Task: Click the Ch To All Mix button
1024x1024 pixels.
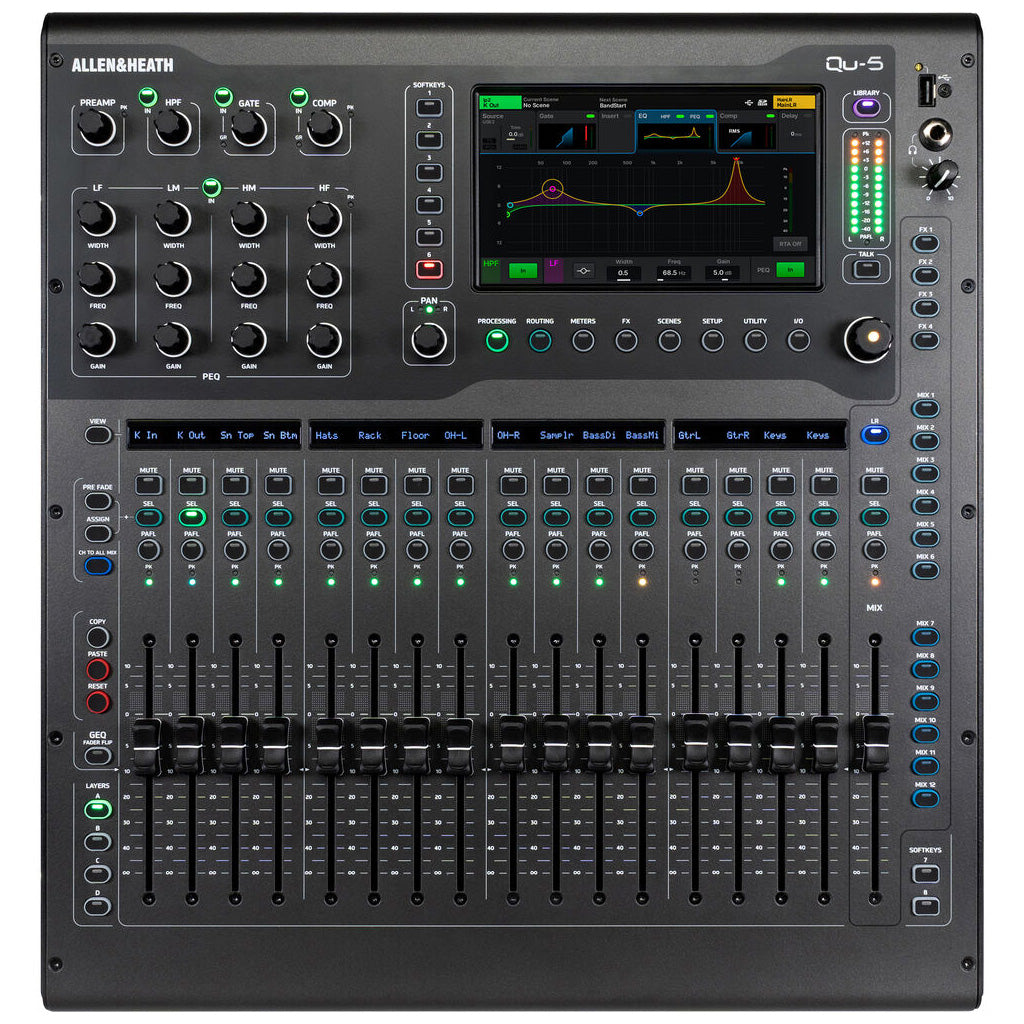Action: point(98,566)
